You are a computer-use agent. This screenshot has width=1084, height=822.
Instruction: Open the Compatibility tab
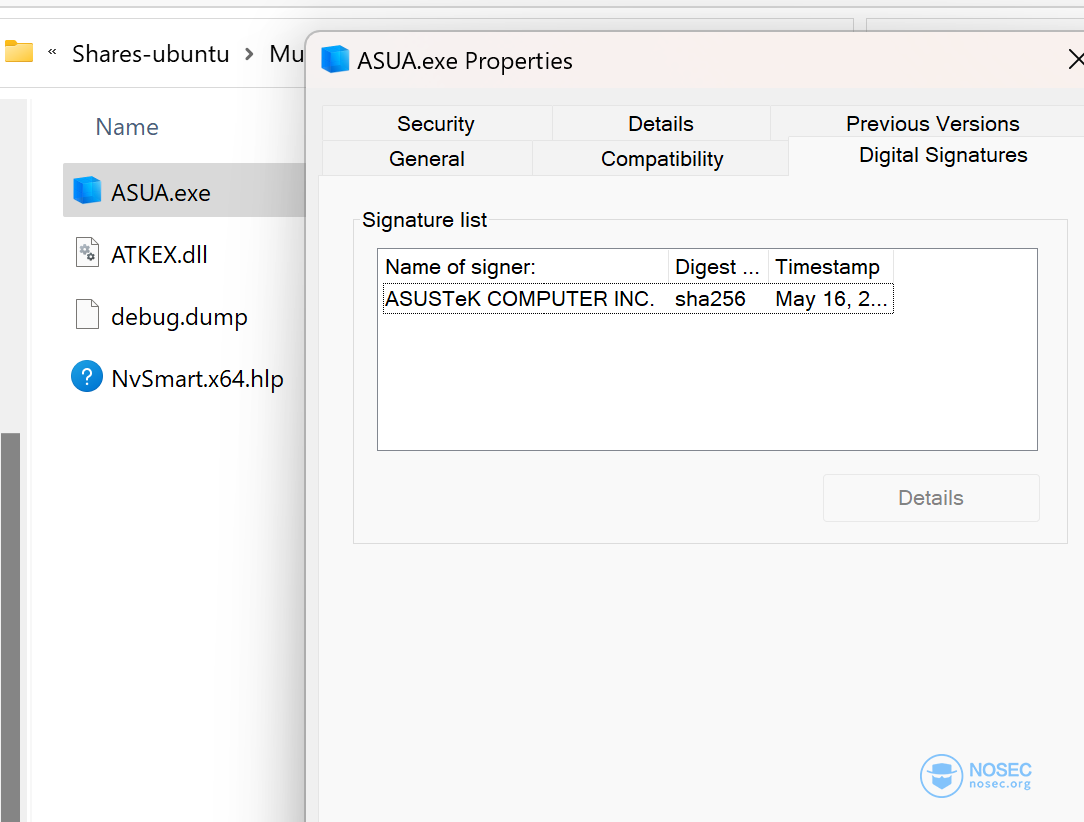pyautogui.click(x=662, y=158)
